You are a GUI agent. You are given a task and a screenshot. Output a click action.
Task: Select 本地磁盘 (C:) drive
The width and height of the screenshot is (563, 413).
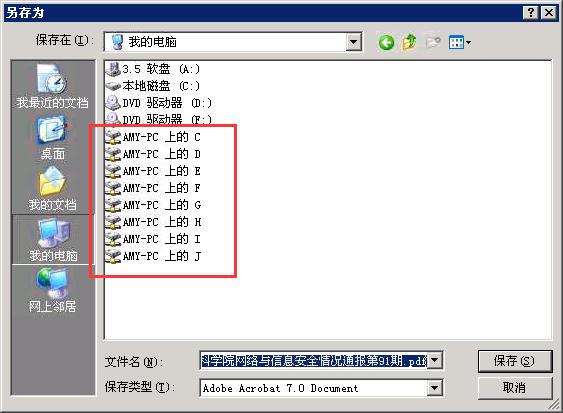click(152, 86)
